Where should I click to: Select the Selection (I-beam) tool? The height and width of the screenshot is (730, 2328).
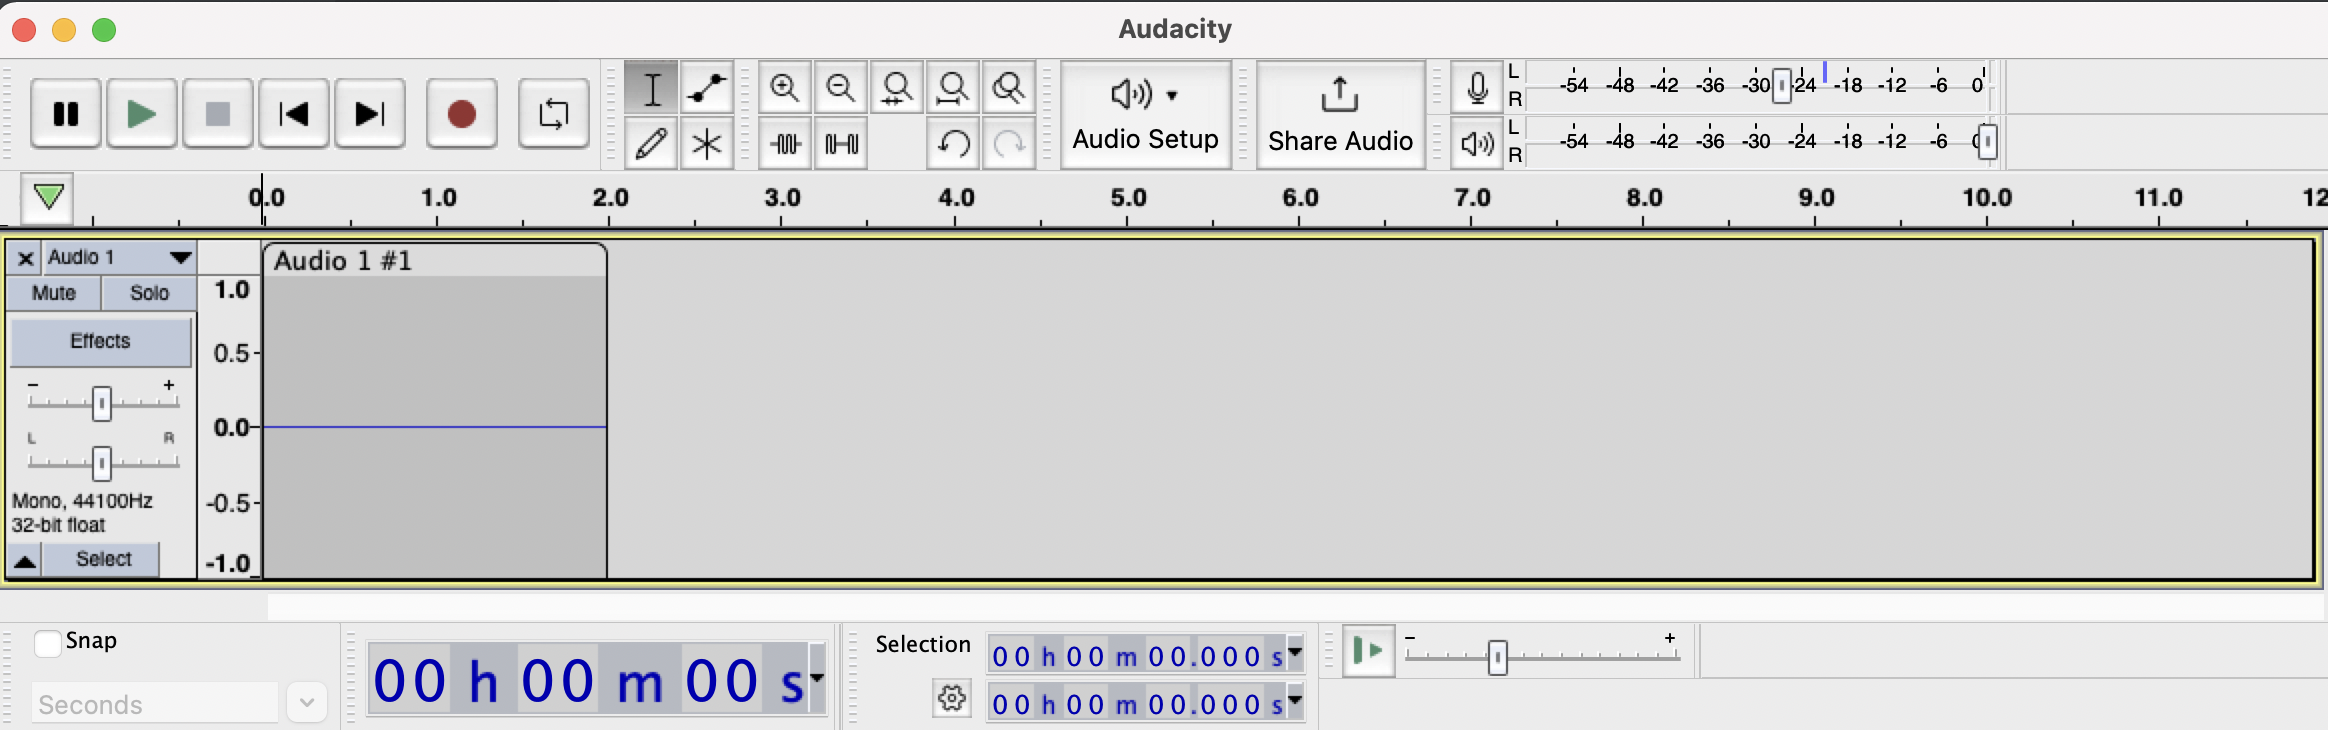[x=651, y=88]
